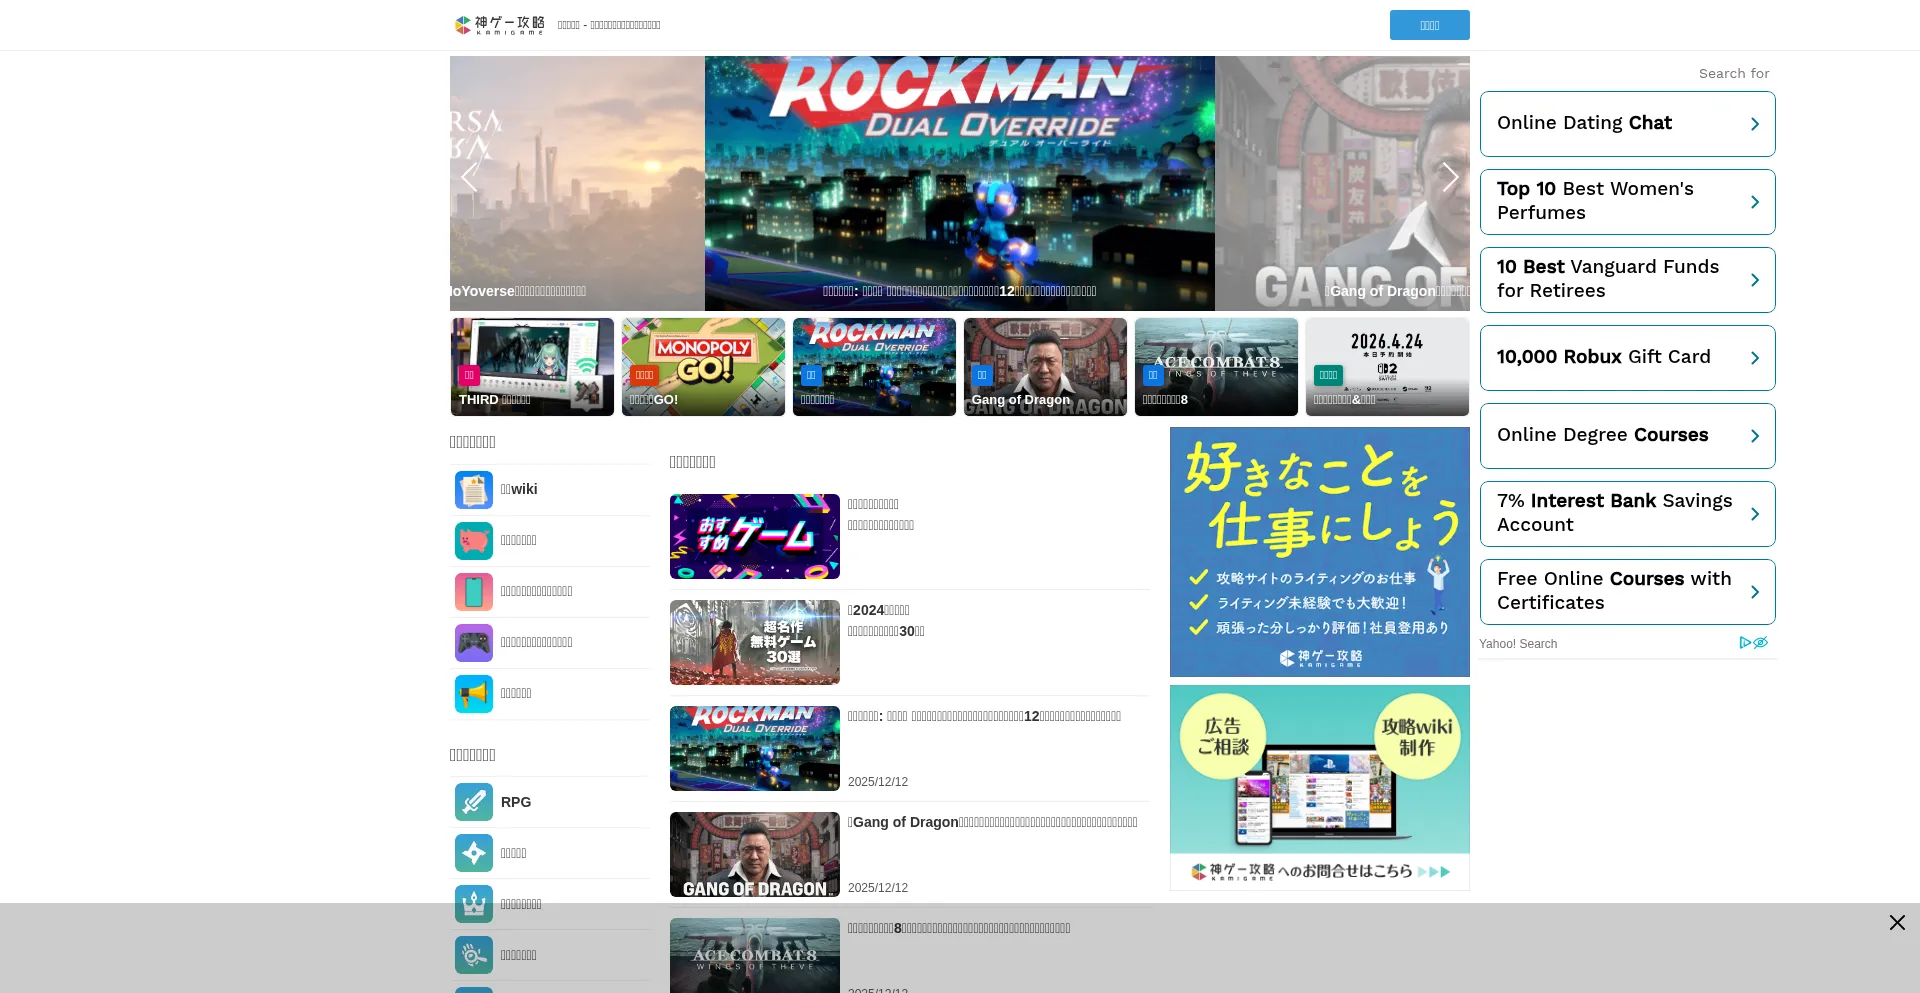Click the chevron beside 'Online Degree Courses'
Screen dimensions: 1920x993
1755,435
